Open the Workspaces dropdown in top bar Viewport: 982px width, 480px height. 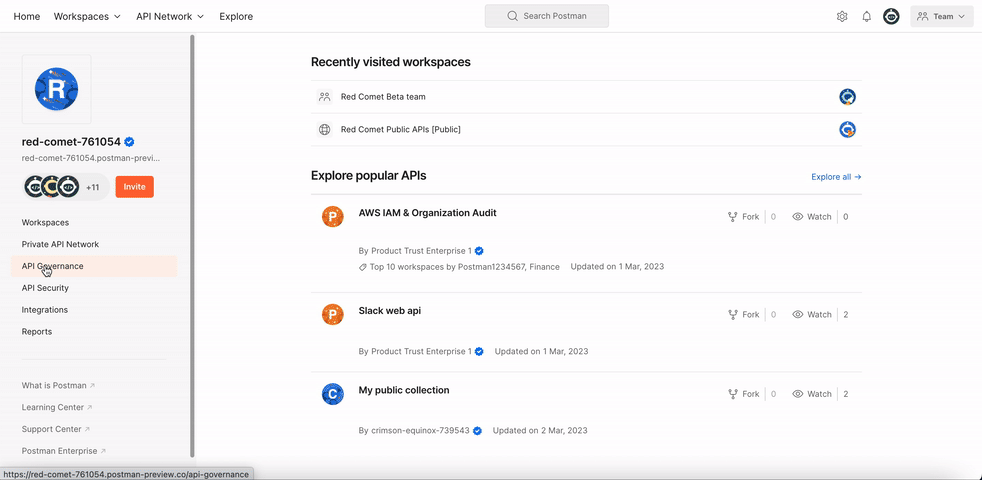[x=87, y=16]
